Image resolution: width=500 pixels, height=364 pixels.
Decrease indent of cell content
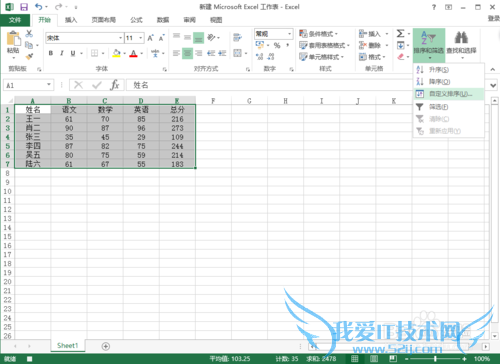click(211, 53)
